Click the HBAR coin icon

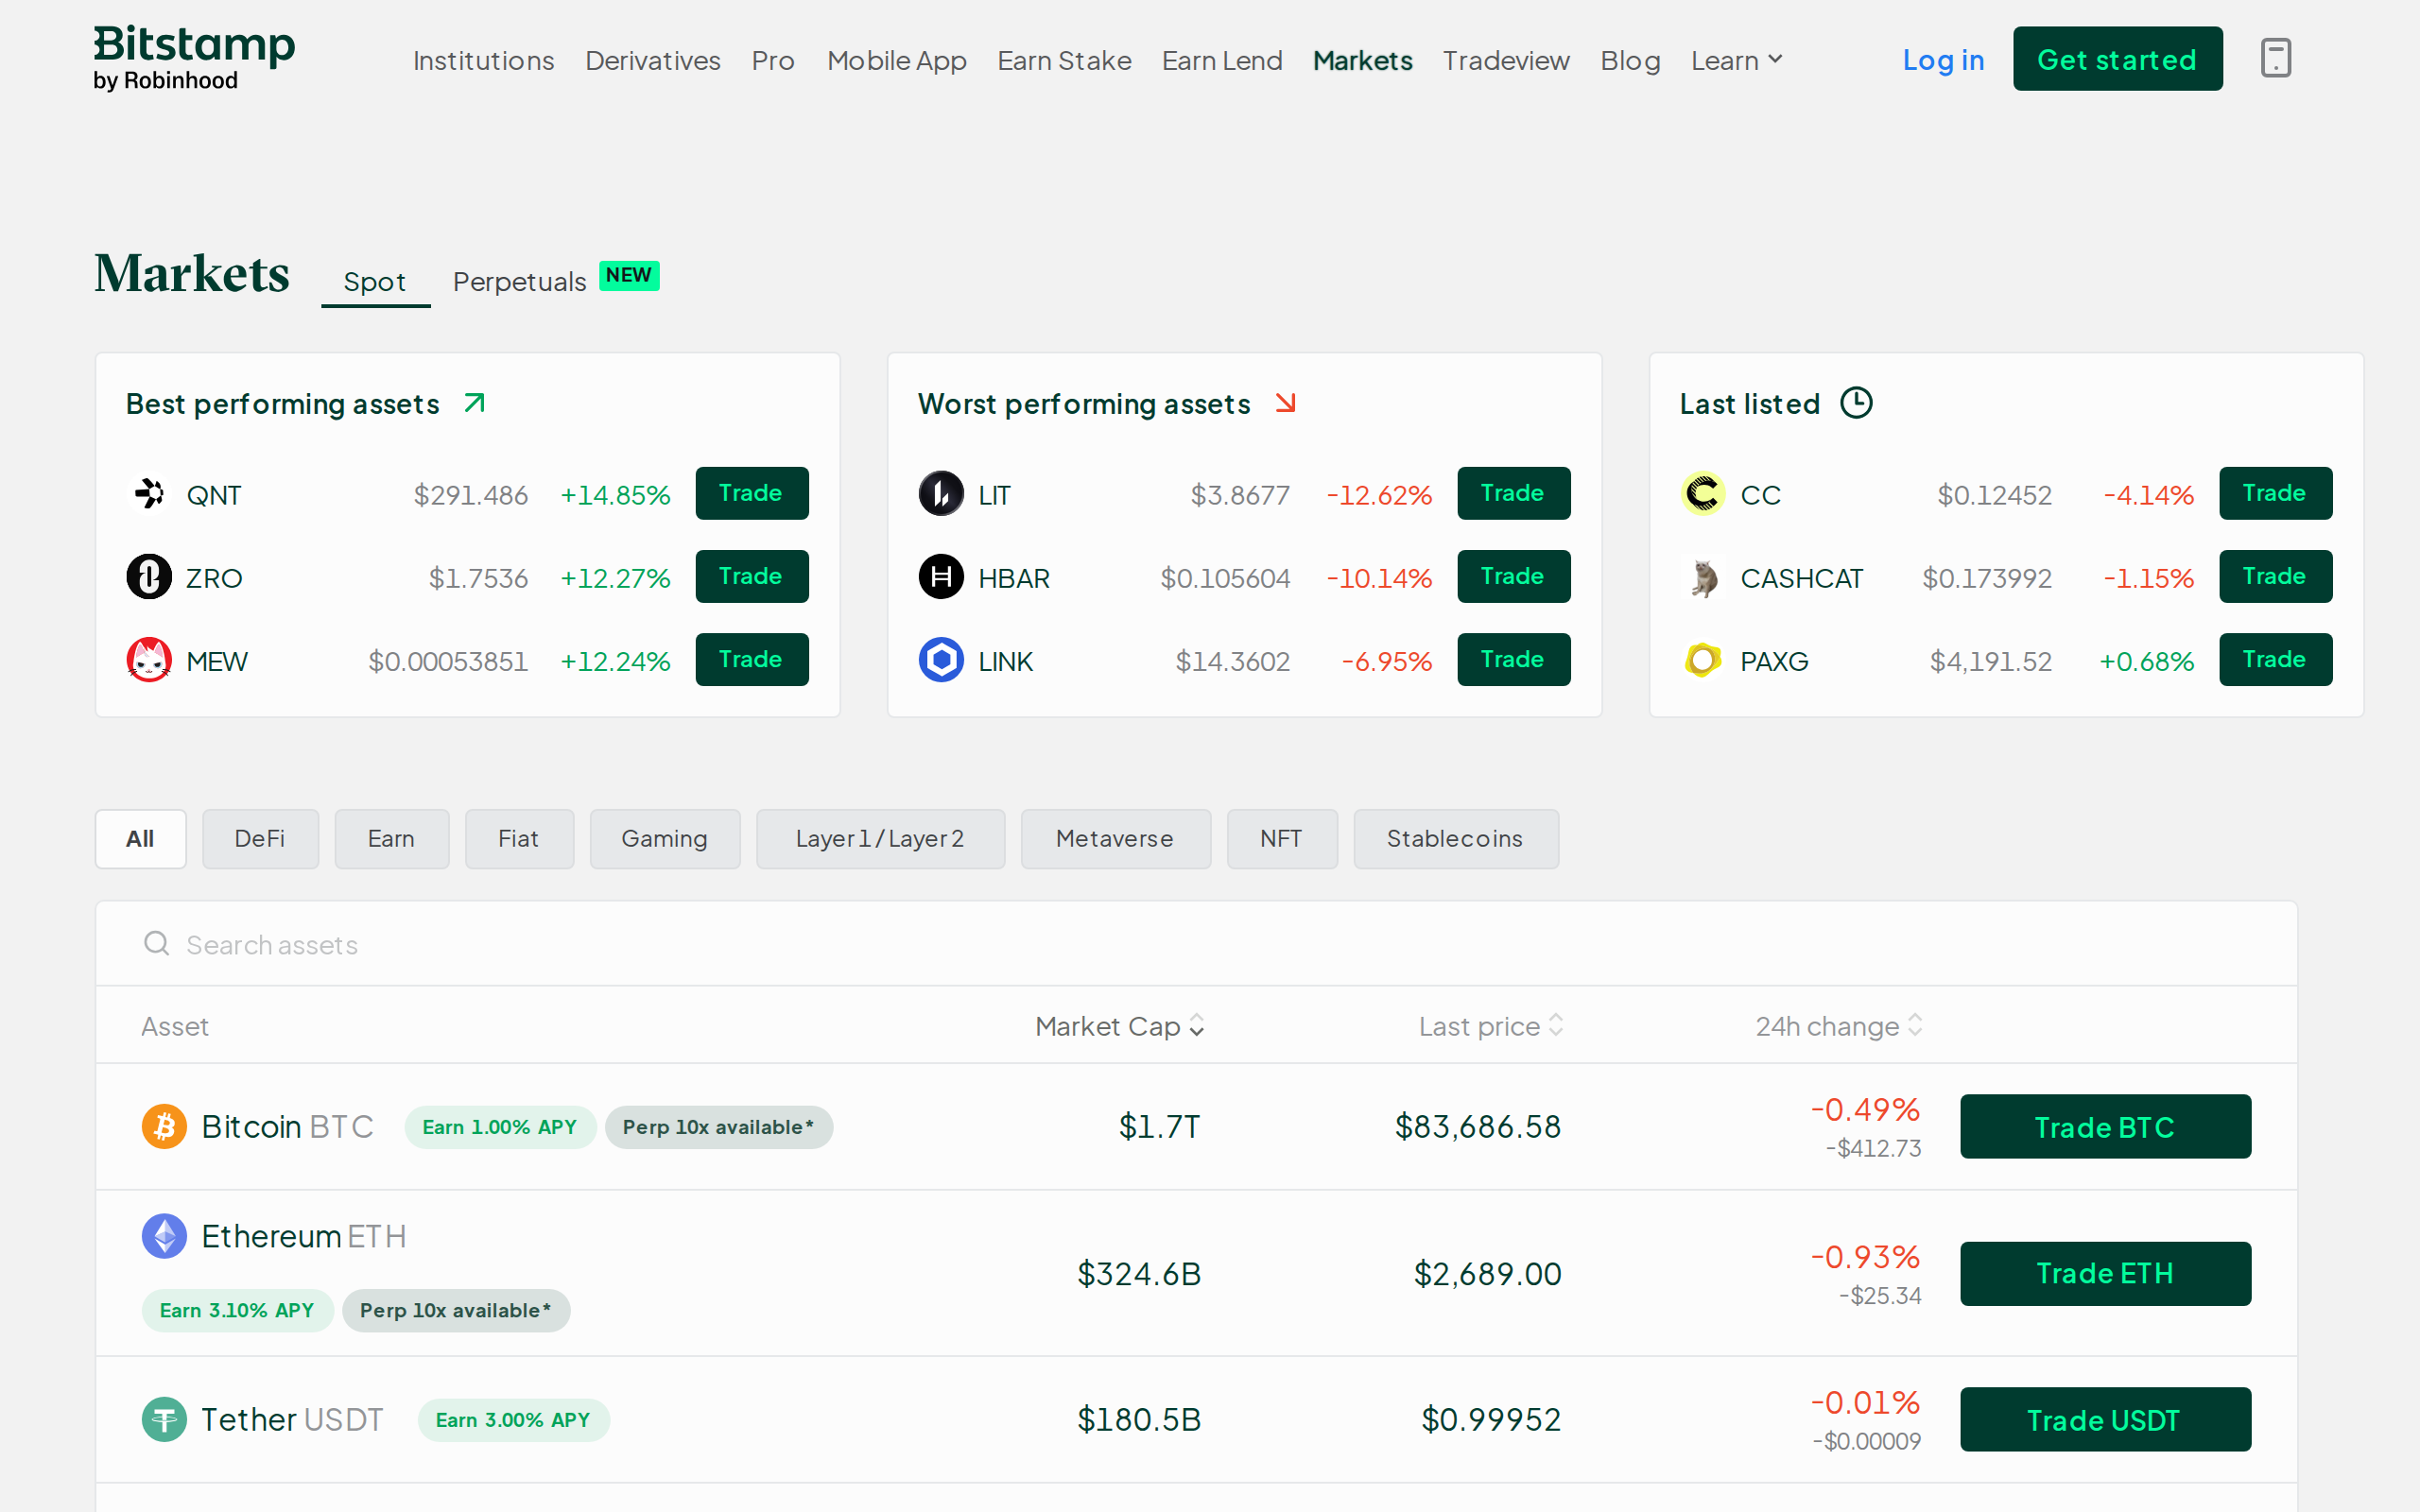[941, 577]
